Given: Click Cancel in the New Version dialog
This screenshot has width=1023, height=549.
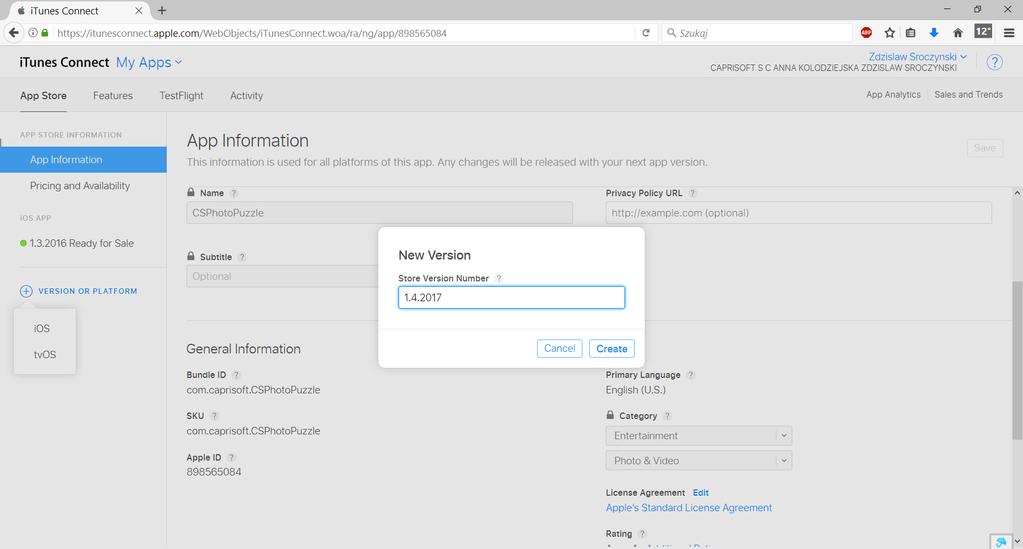Looking at the screenshot, I should point(560,349).
